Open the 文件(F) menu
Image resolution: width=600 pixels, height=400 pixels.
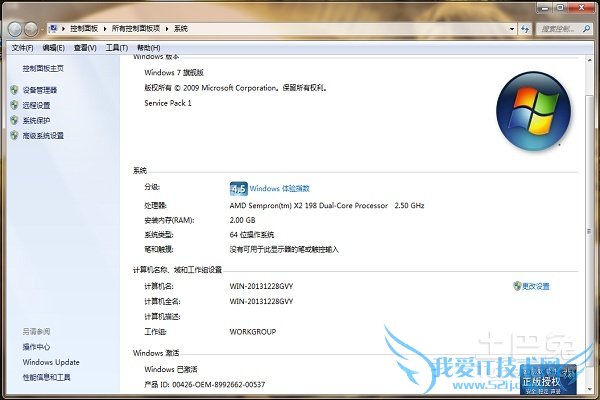click(x=22, y=48)
